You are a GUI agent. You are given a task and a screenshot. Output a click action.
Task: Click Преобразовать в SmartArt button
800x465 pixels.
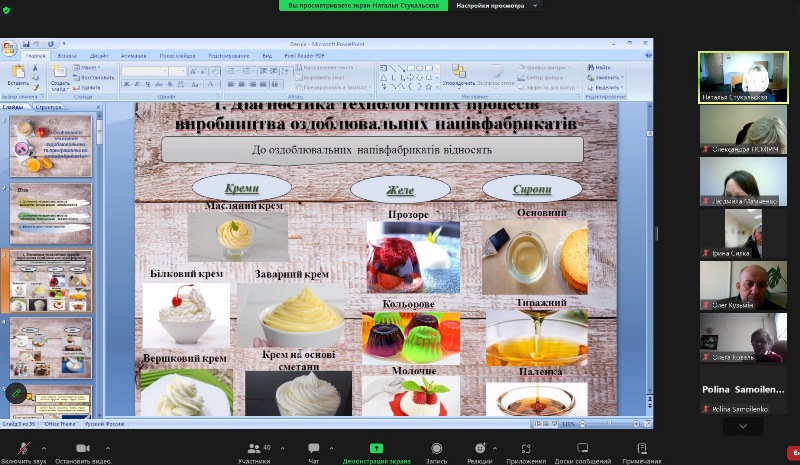(333, 88)
